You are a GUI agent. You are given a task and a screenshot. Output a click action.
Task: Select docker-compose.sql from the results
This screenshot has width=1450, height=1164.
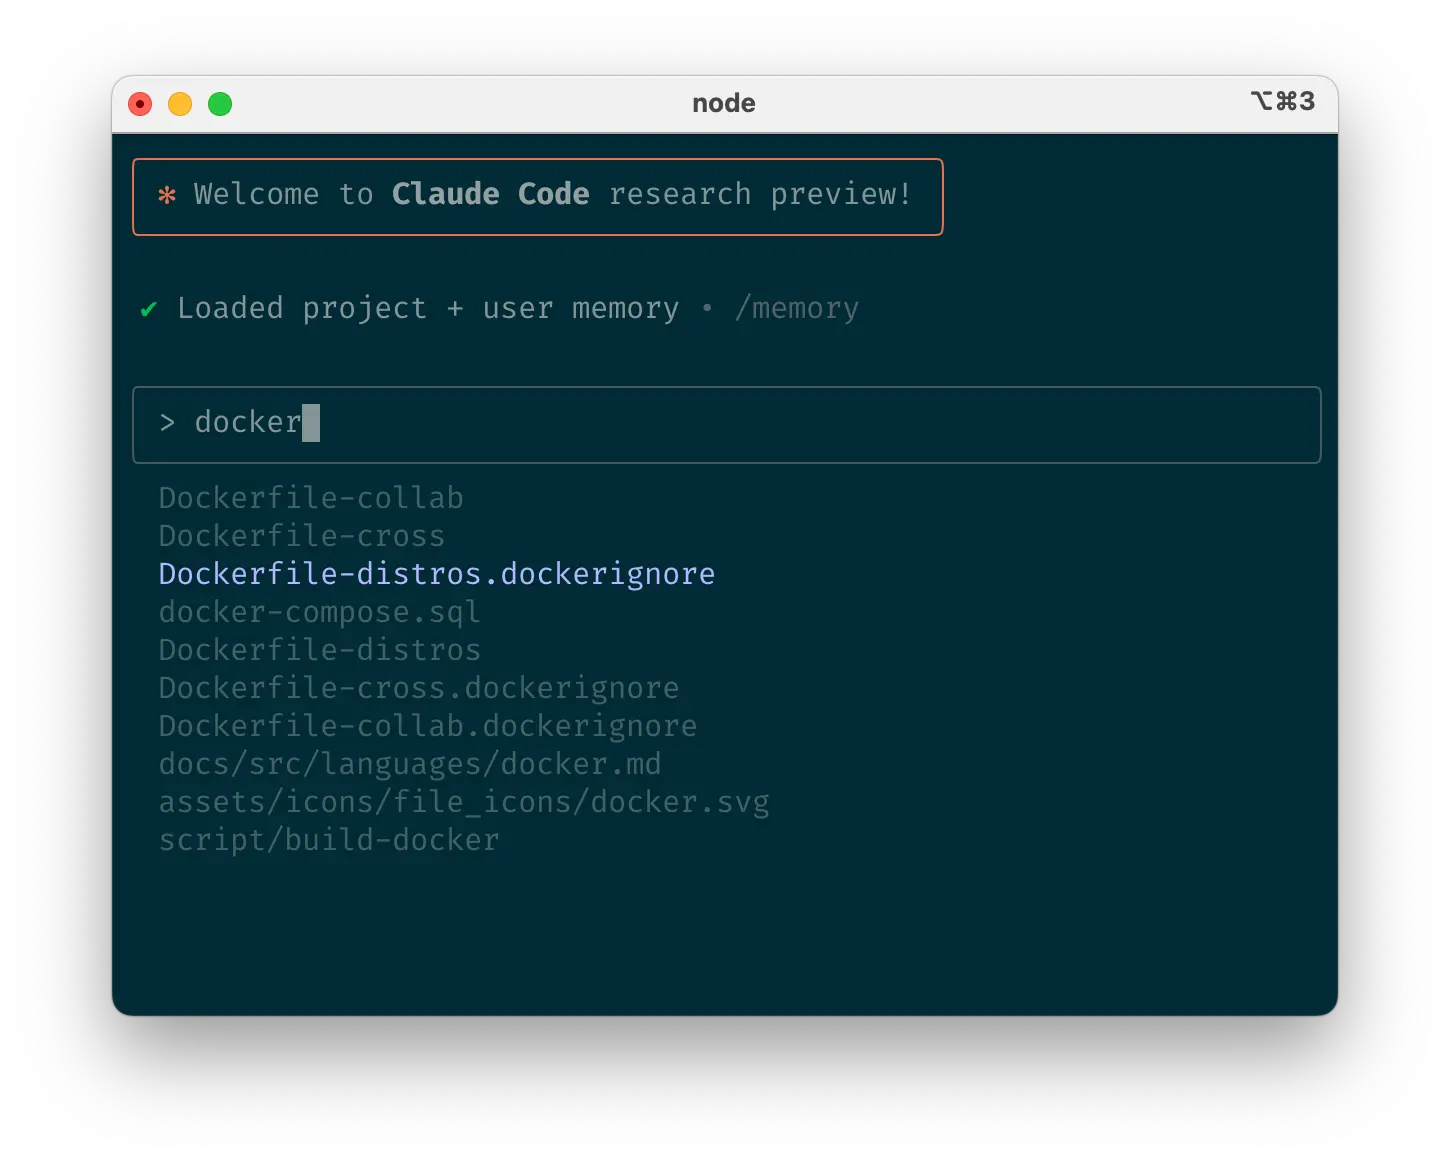coord(318,611)
